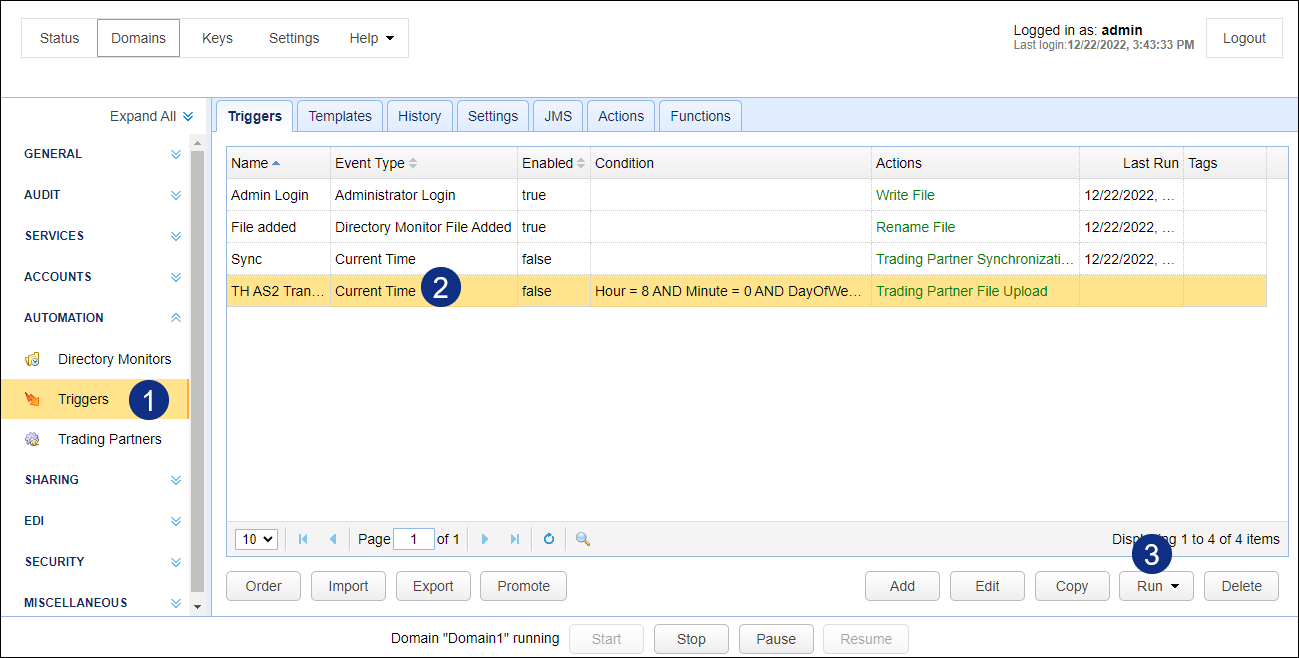
Task: Open the Trading Partner File Upload action link
Action: (961, 291)
